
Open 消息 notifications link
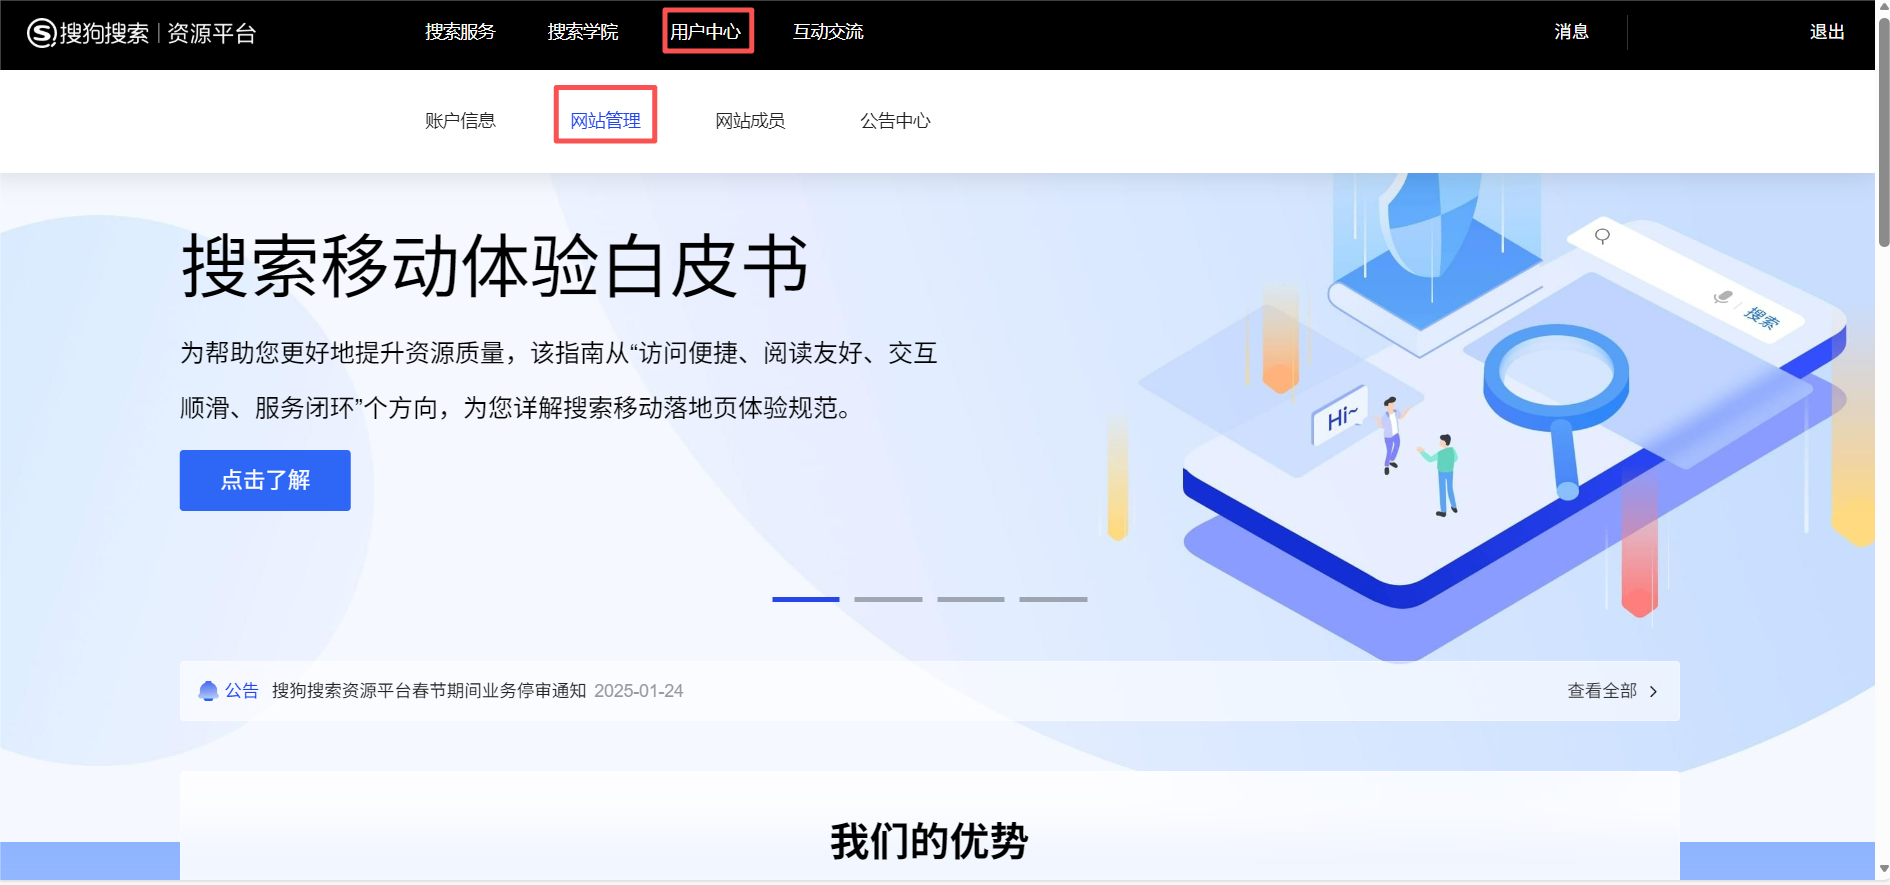[1571, 32]
